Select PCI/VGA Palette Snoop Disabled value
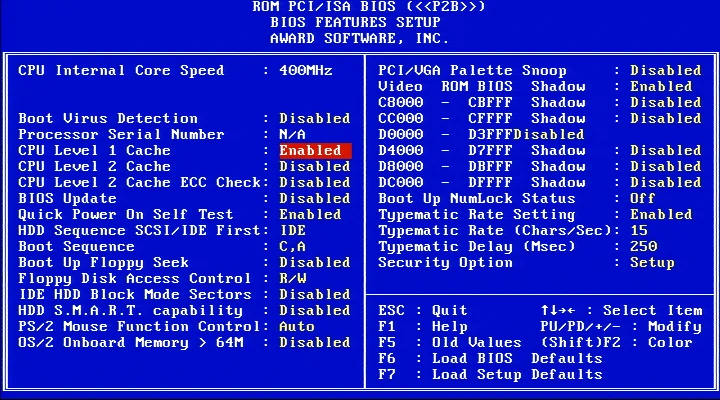 [x=666, y=70]
